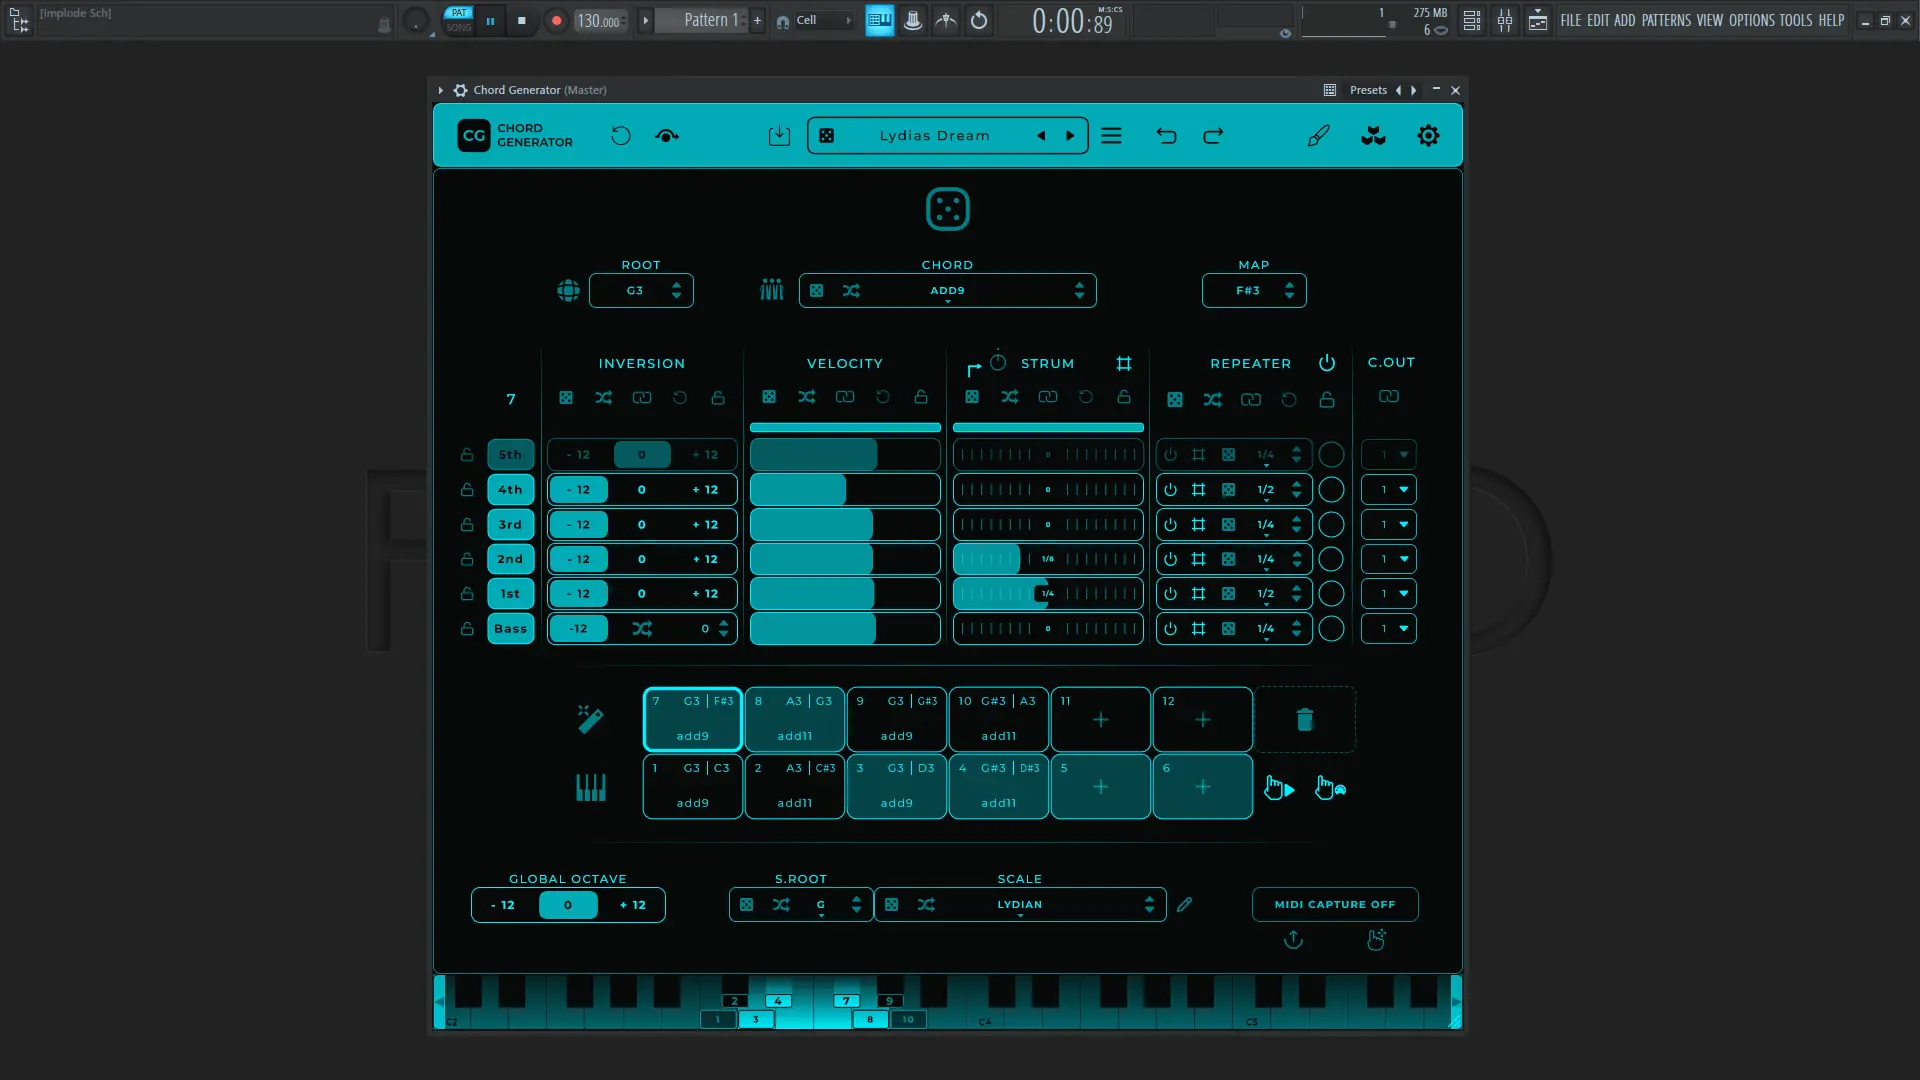Click the large dice randomize icon
1920x1080 pixels.
[947, 209]
